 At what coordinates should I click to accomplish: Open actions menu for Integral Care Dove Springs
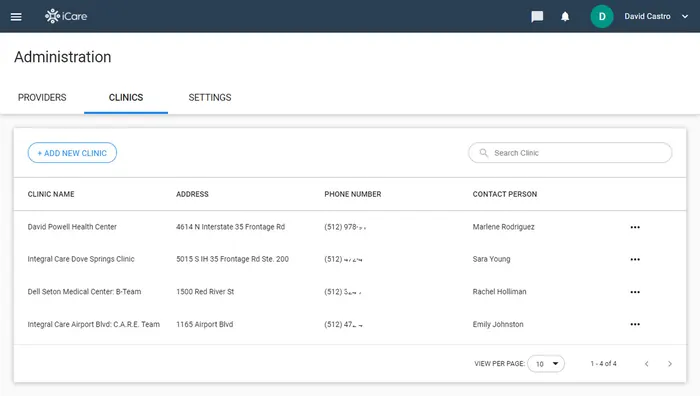635,259
